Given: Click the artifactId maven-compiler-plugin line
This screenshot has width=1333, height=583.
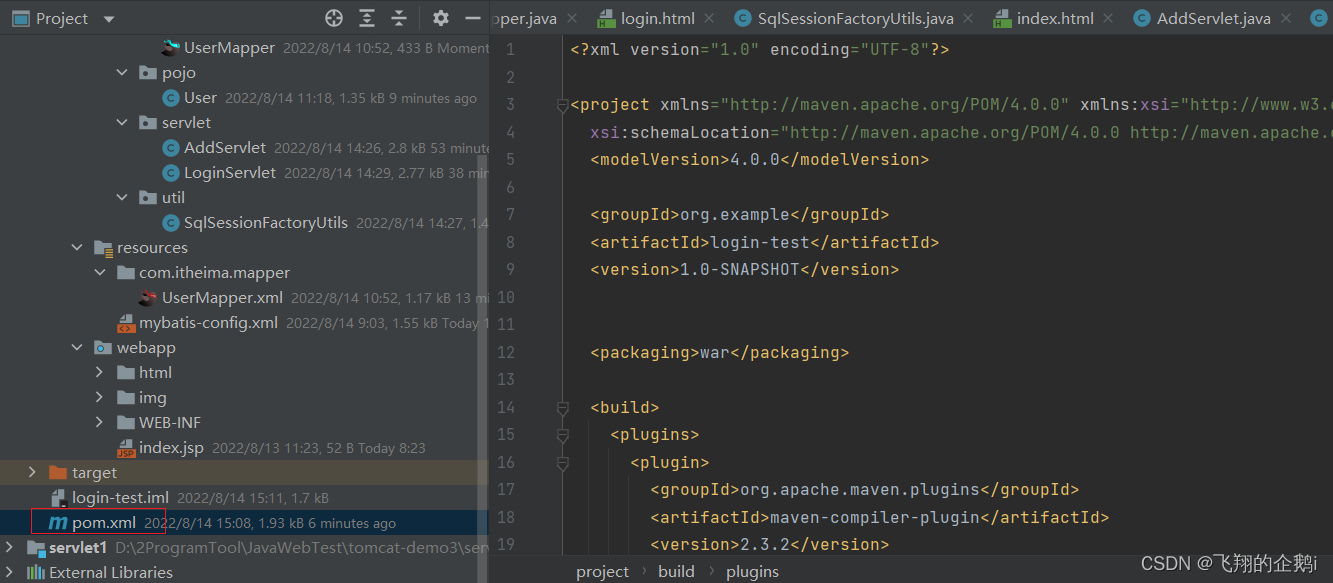Looking at the screenshot, I should click(x=879, y=517).
